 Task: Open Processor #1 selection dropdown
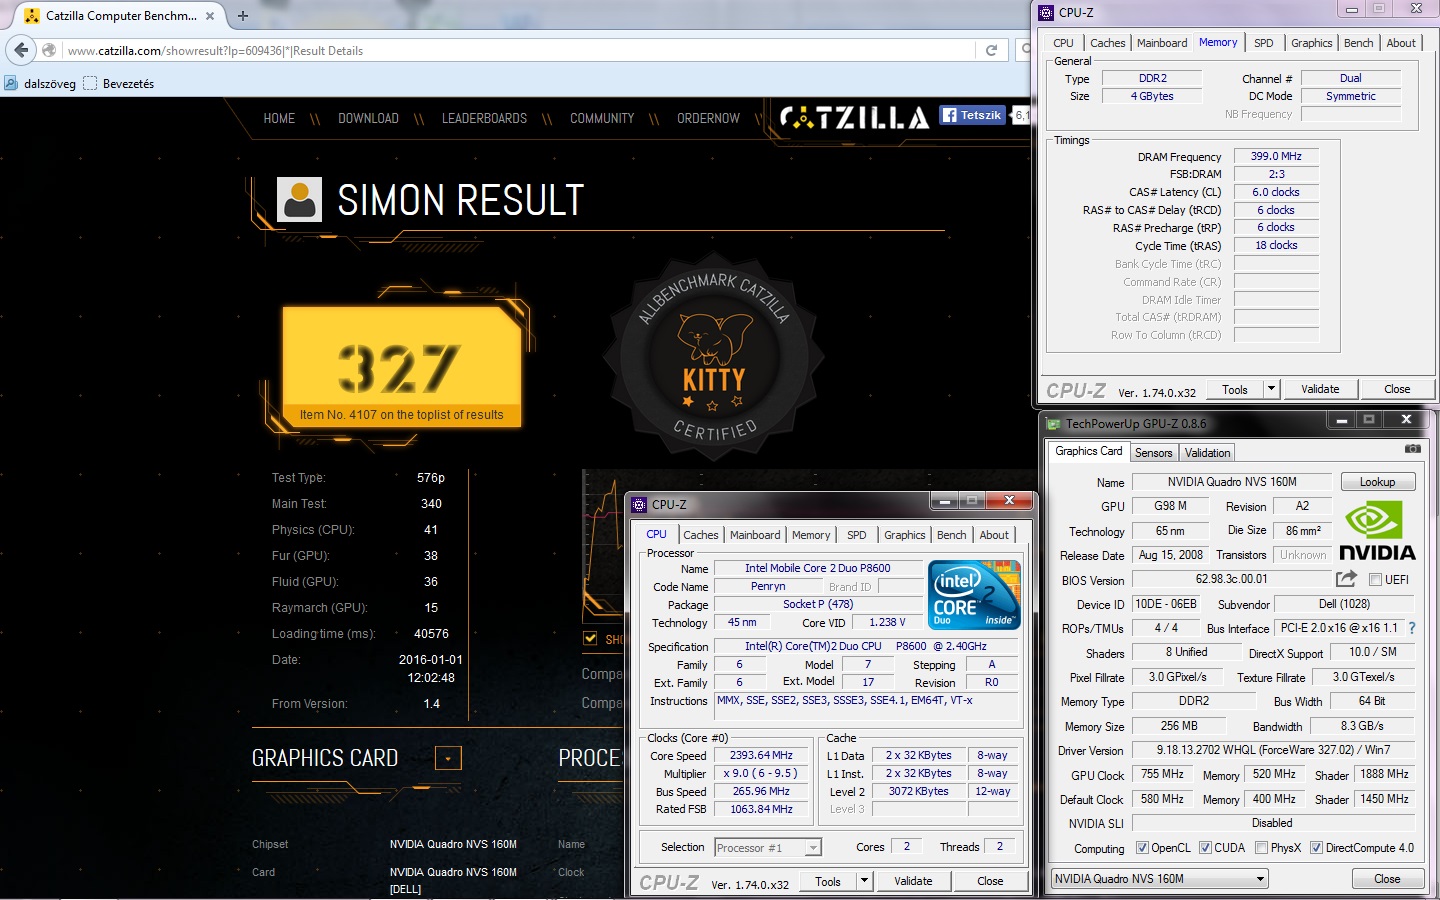click(768, 848)
